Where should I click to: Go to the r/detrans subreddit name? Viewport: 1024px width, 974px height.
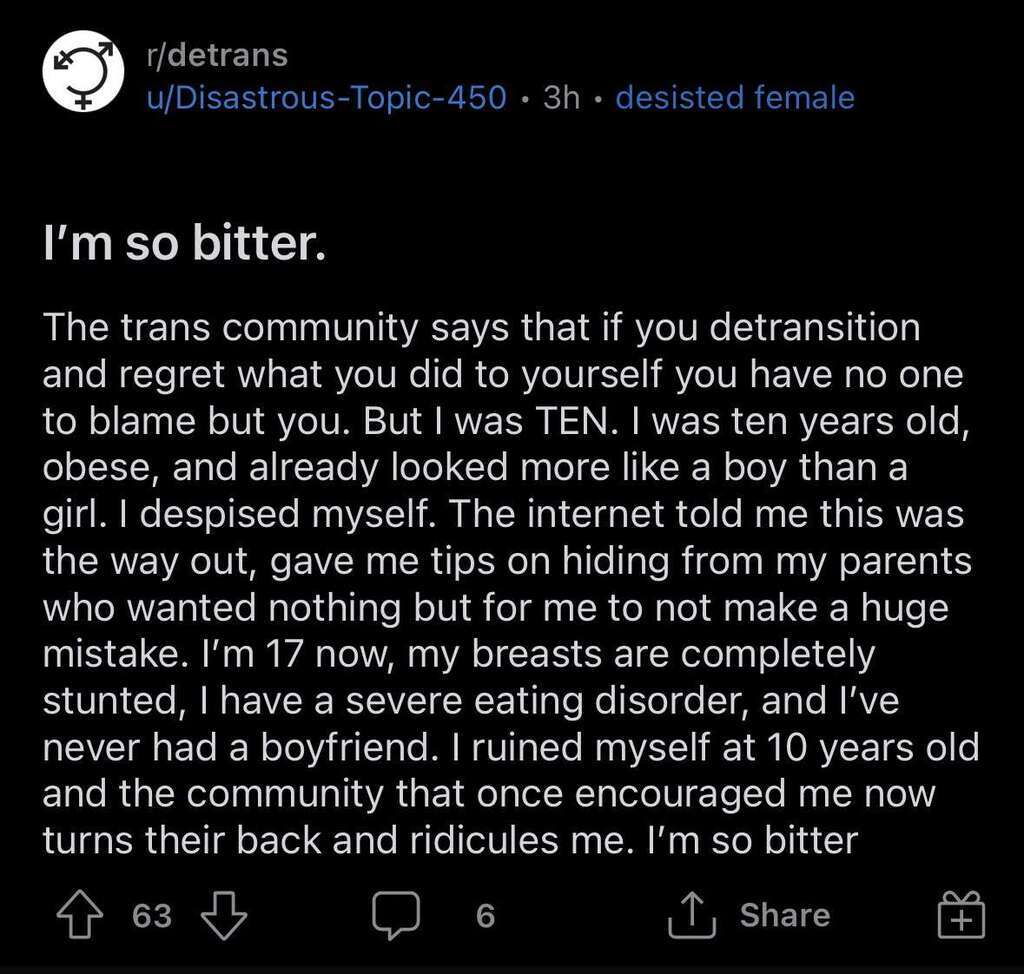point(217,56)
